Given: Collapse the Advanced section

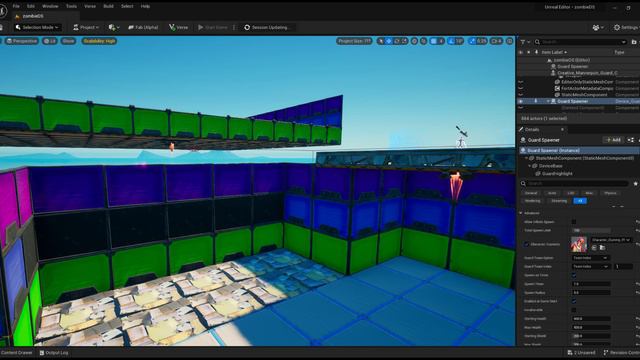Looking at the screenshot, I should pos(521,213).
